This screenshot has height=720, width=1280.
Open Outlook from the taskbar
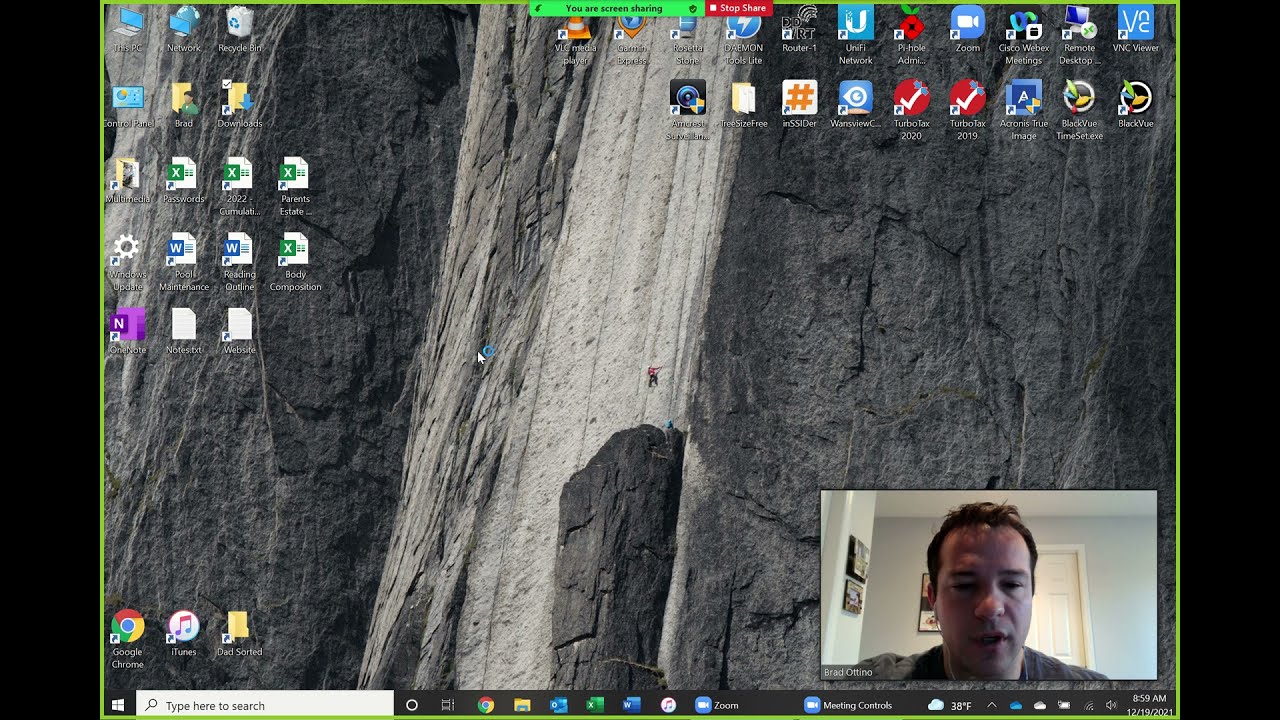(558, 705)
